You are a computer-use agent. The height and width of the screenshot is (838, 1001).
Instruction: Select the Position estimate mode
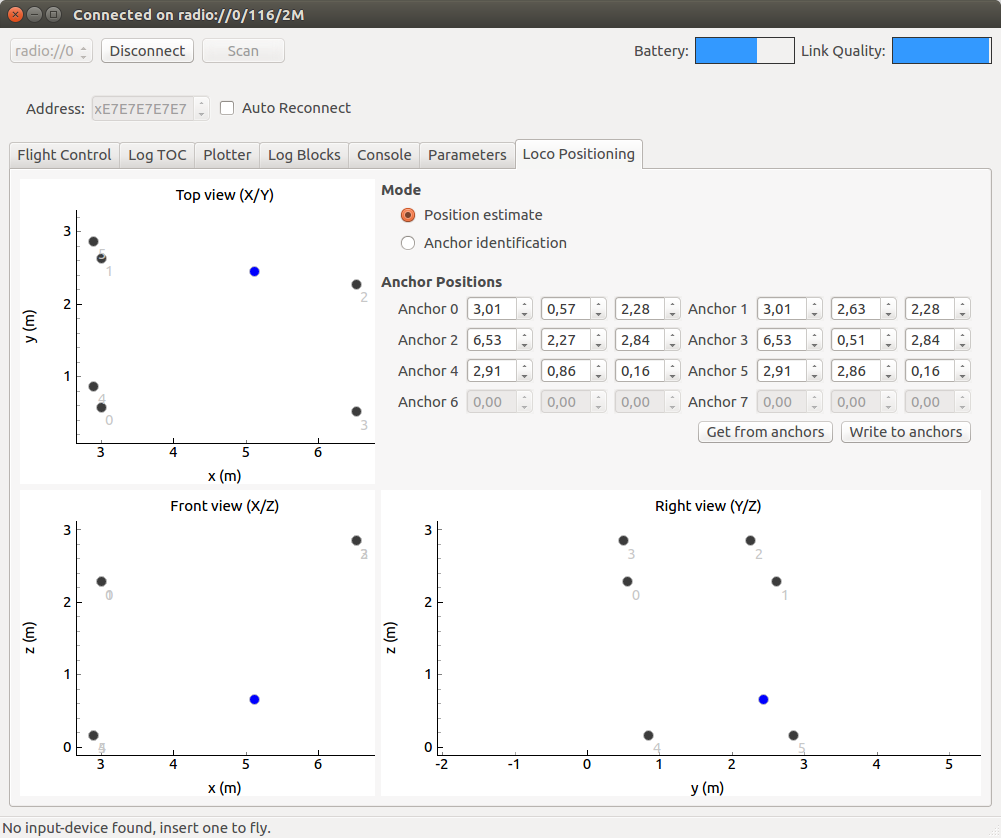click(x=407, y=215)
